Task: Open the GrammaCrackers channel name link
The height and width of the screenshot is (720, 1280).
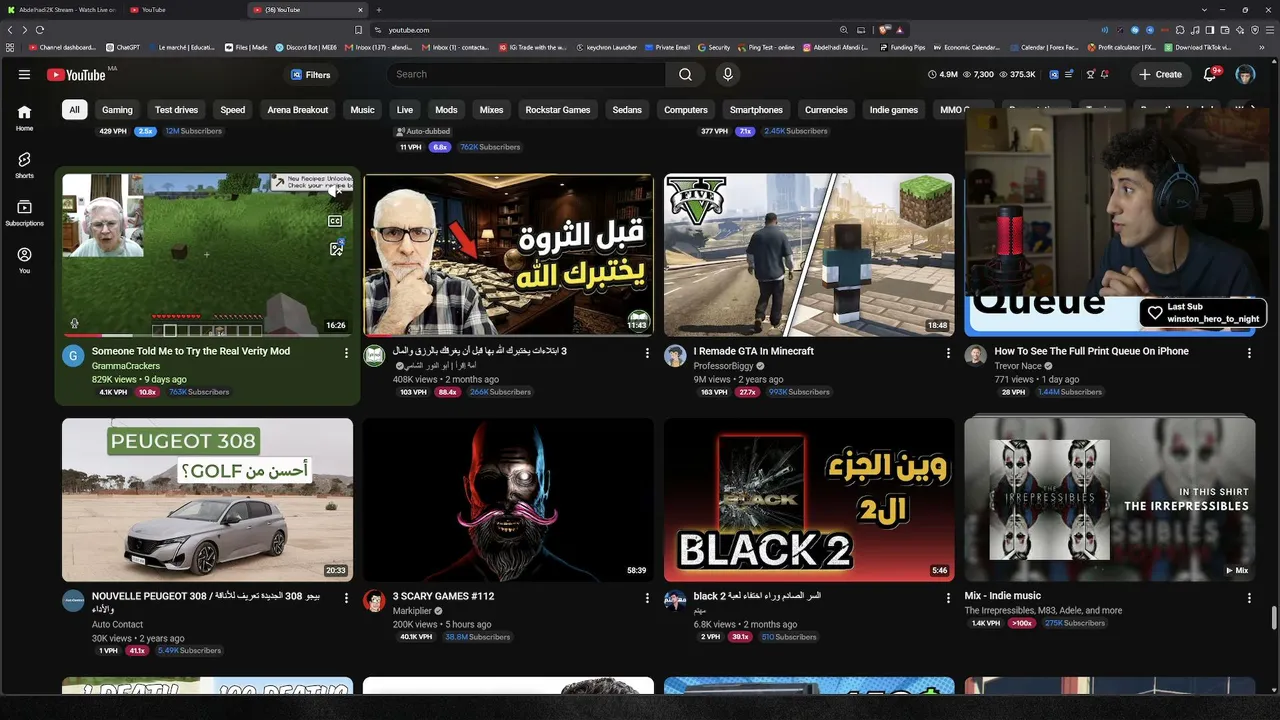Action: pos(125,366)
